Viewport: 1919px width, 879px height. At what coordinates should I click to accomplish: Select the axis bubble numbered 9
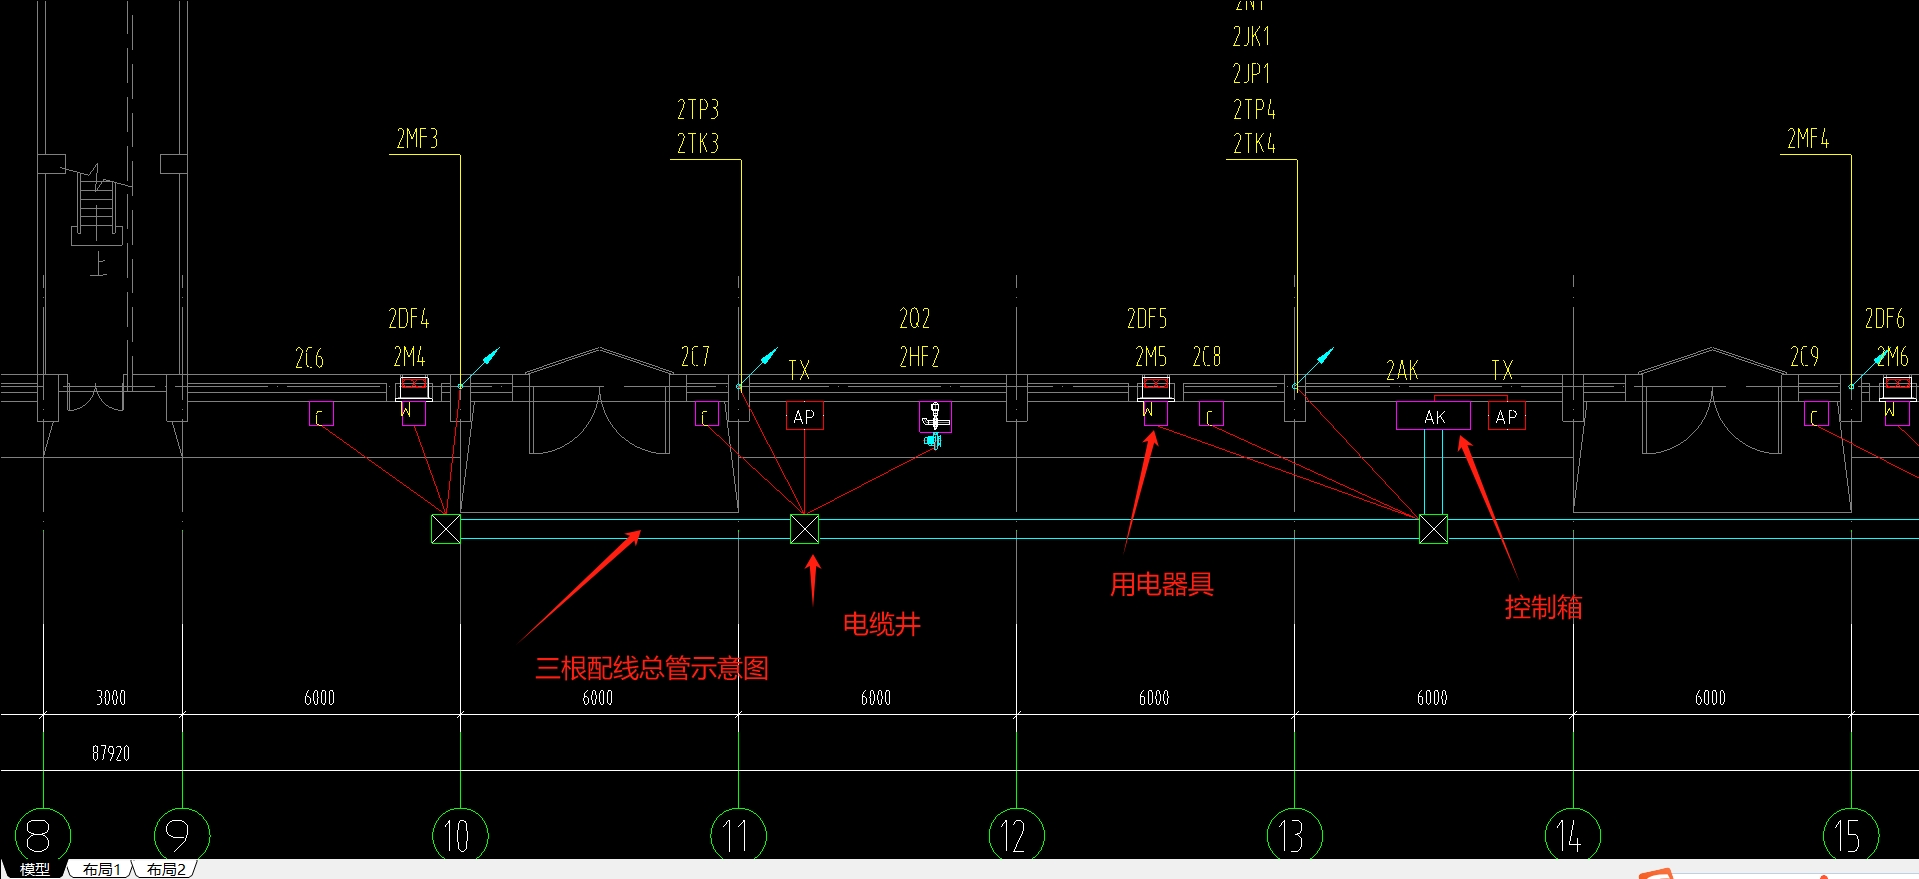tap(182, 835)
